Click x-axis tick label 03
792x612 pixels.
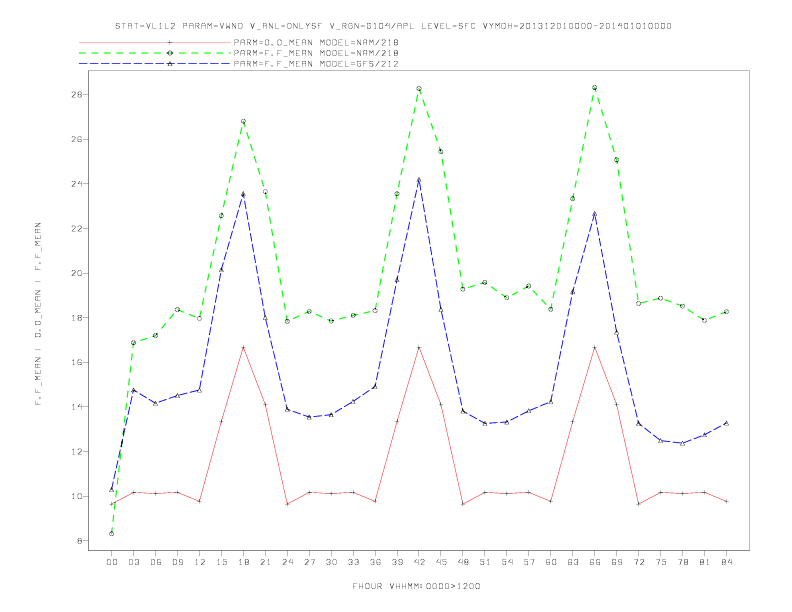pyautogui.click(x=133, y=562)
